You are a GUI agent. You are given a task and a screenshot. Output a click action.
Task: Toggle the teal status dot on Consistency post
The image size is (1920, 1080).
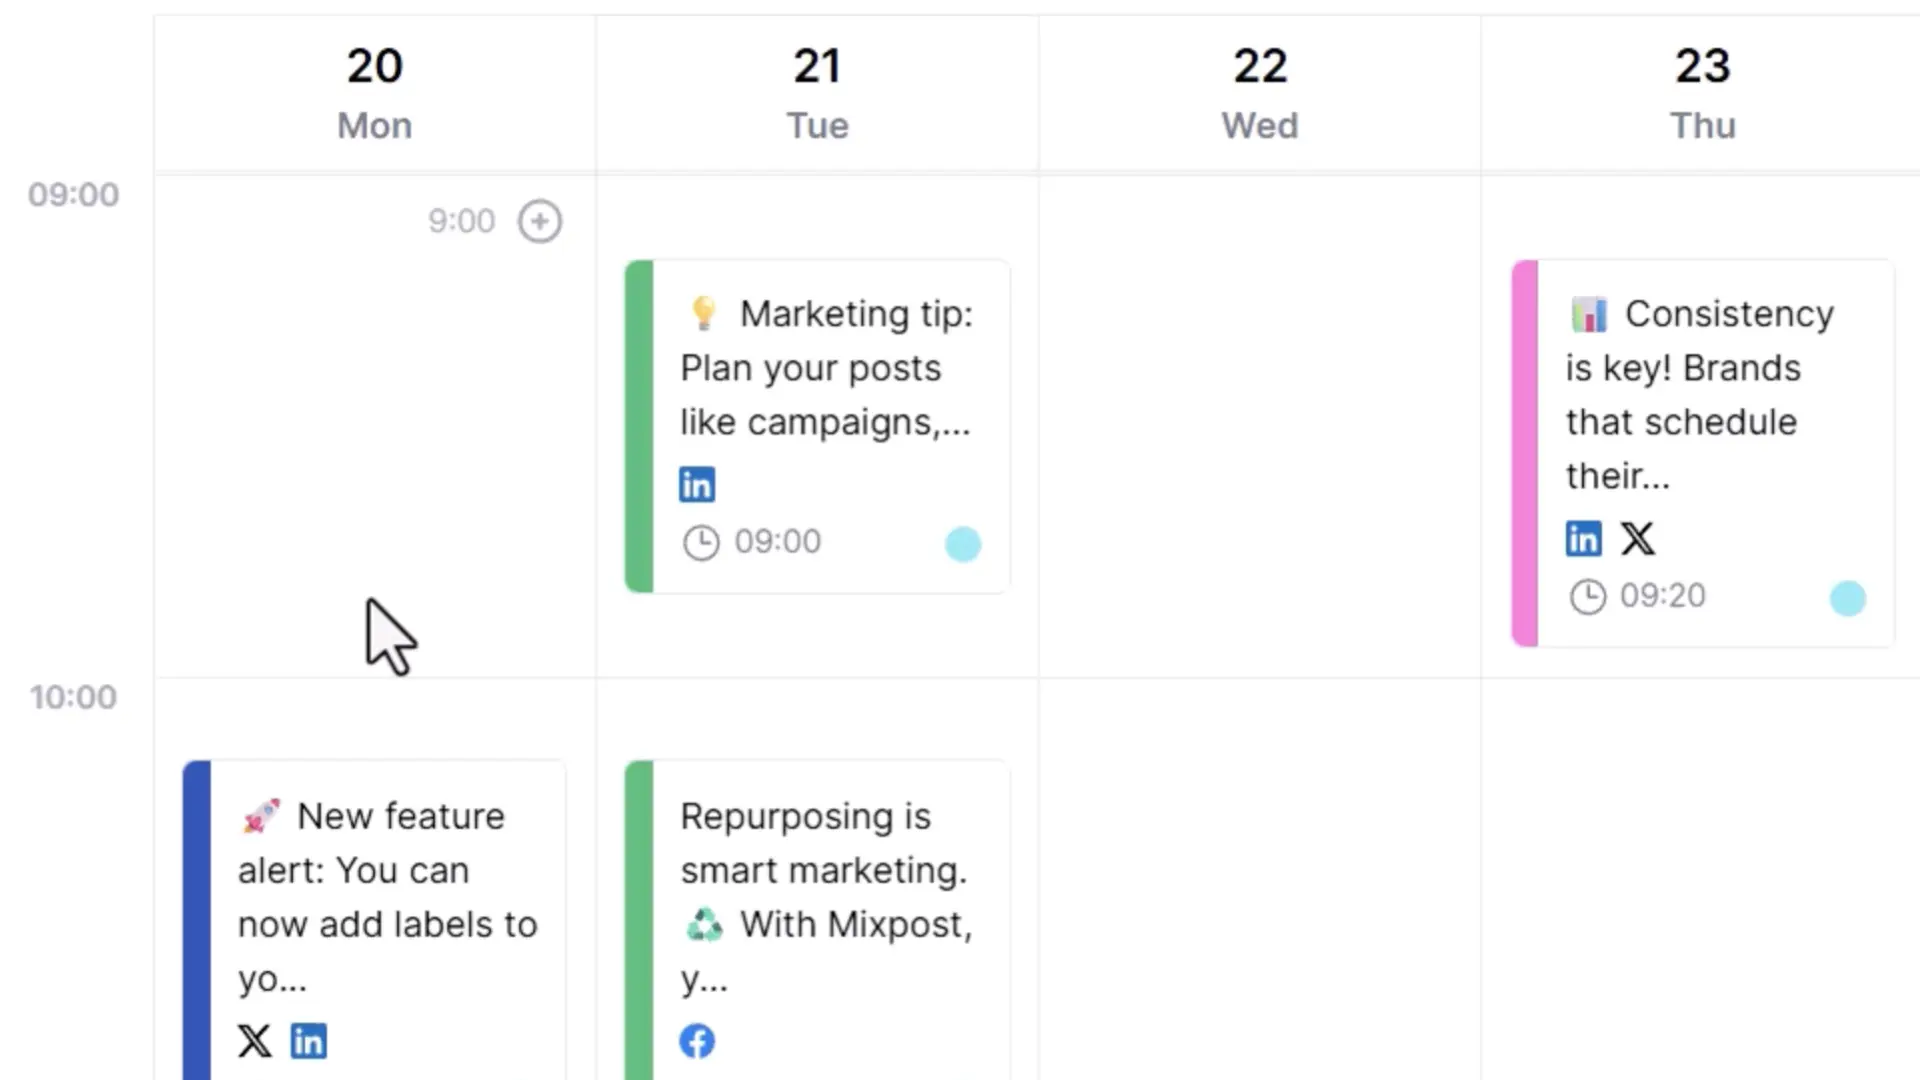(1849, 598)
